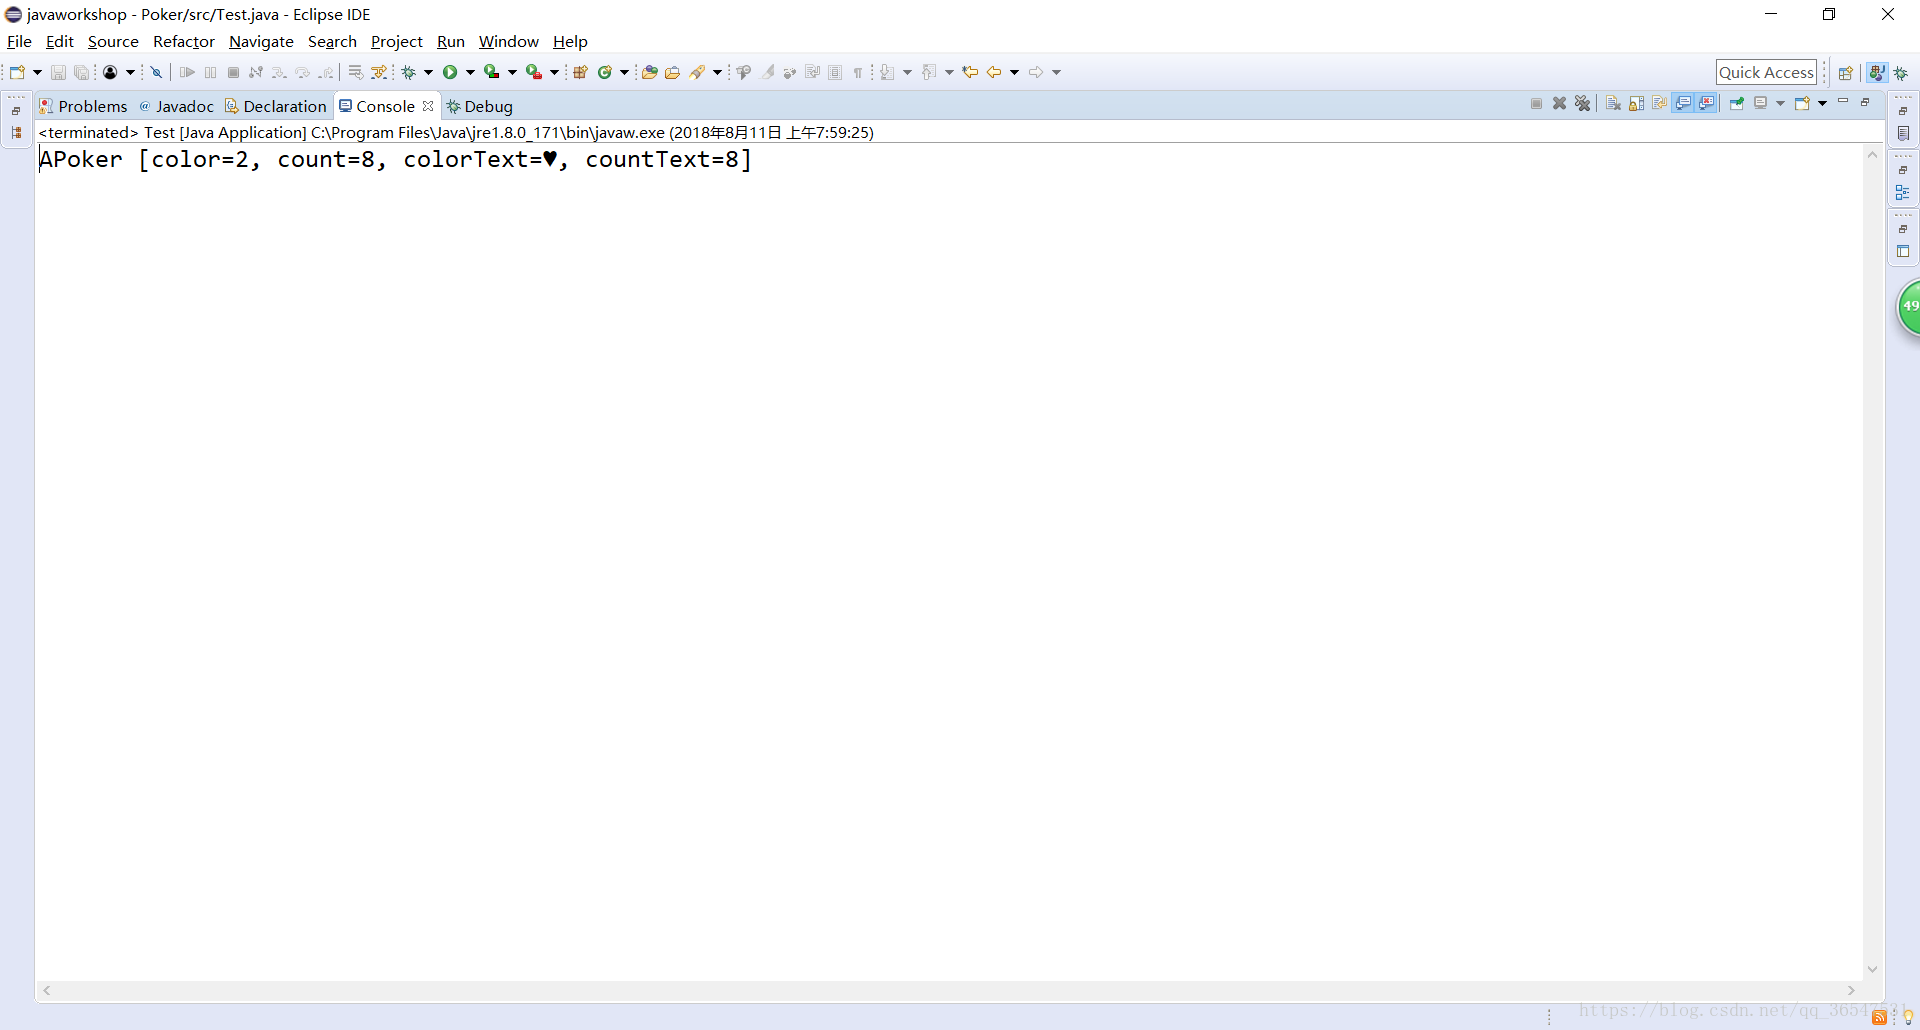Toggle the Pin Console button
Screen dimensions: 1920x1030
pos(1736,103)
